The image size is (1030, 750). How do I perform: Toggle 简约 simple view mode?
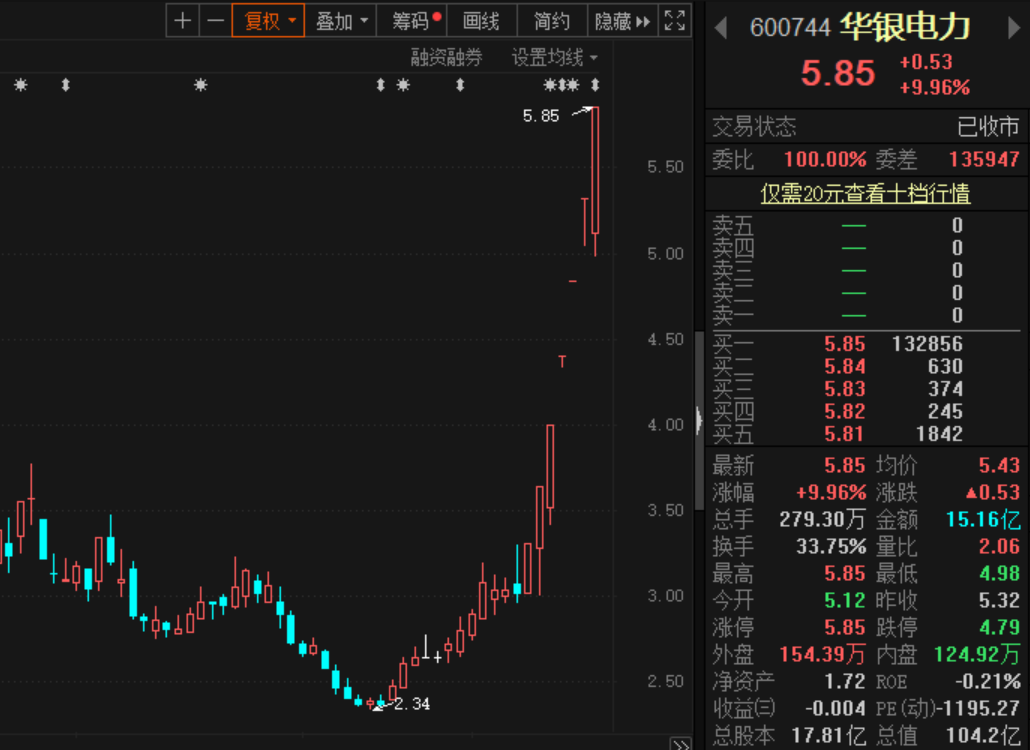click(552, 20)
